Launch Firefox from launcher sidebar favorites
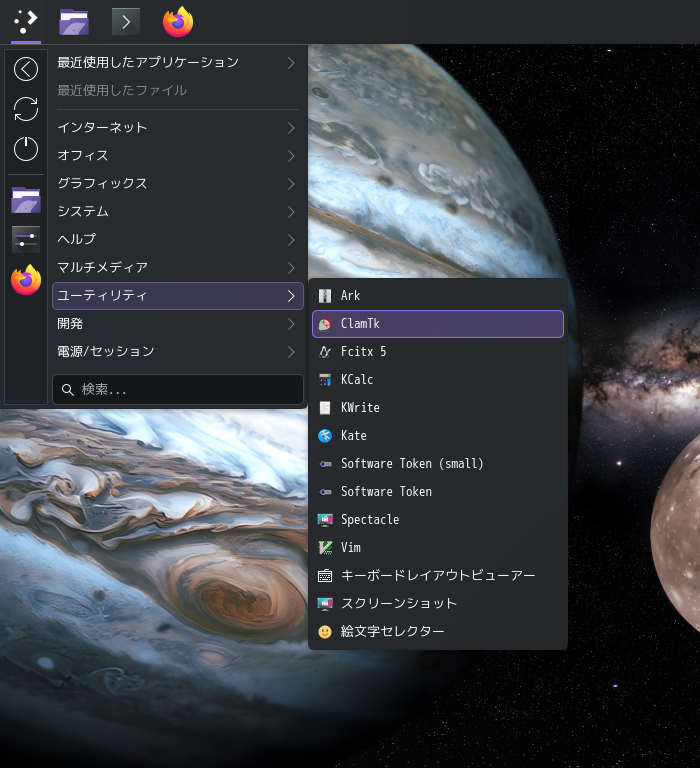Screen dimensions: 700x768 tap(26, 280)
